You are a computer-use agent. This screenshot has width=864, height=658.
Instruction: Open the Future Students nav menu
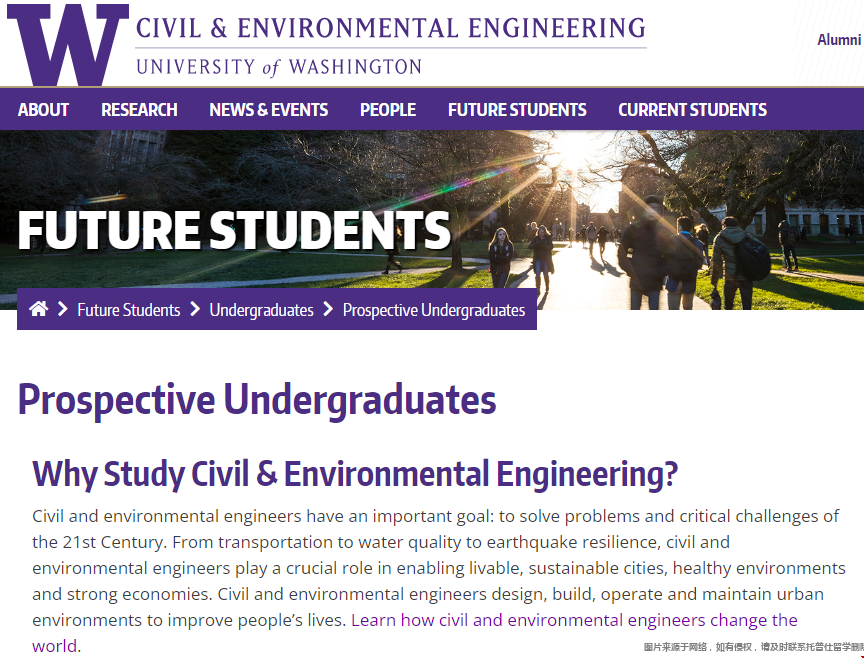[517, 110]
